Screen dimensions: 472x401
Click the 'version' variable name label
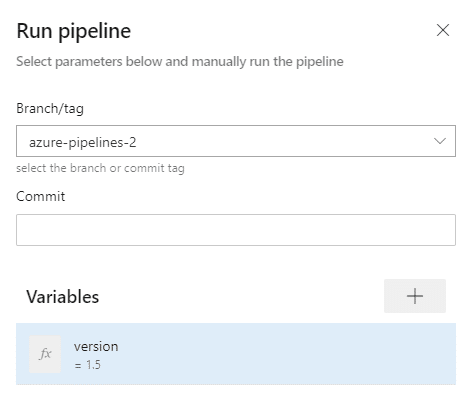[x=96, y=347]
